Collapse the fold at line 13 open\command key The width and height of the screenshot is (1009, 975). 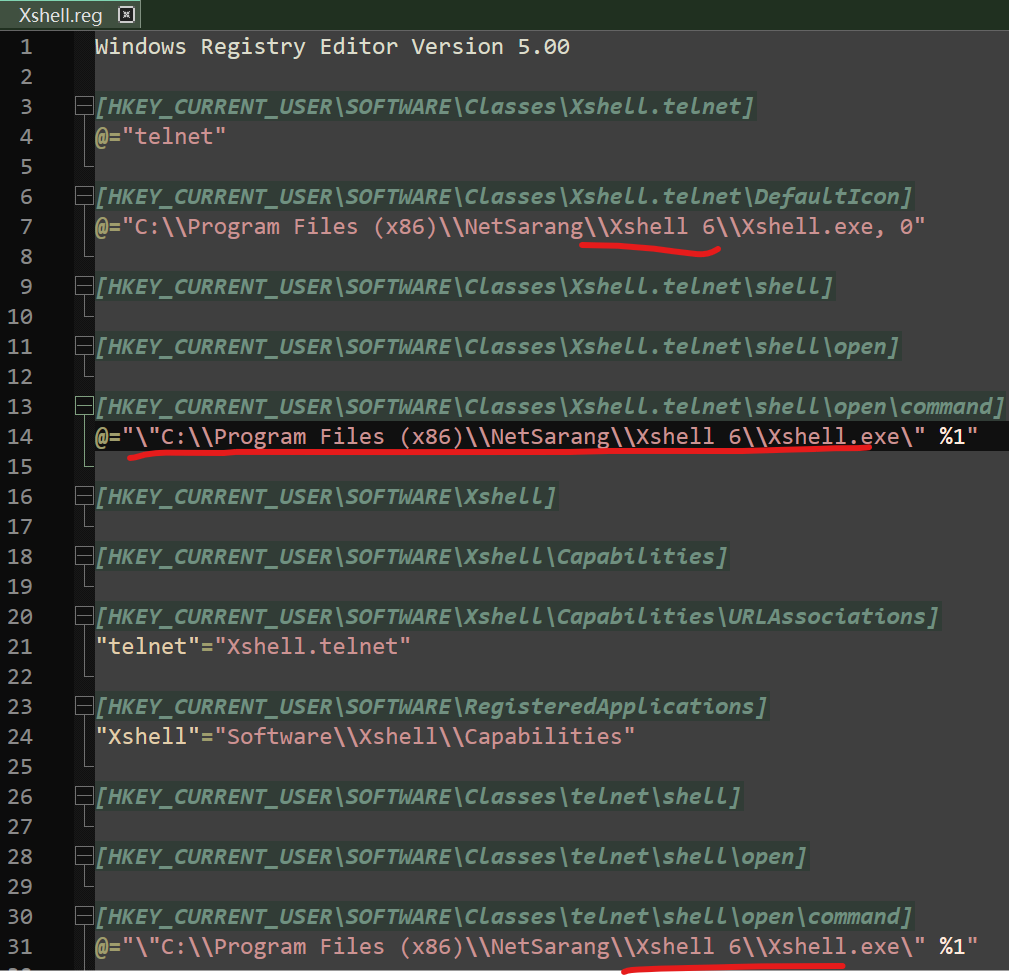click(x=84, y=406)
